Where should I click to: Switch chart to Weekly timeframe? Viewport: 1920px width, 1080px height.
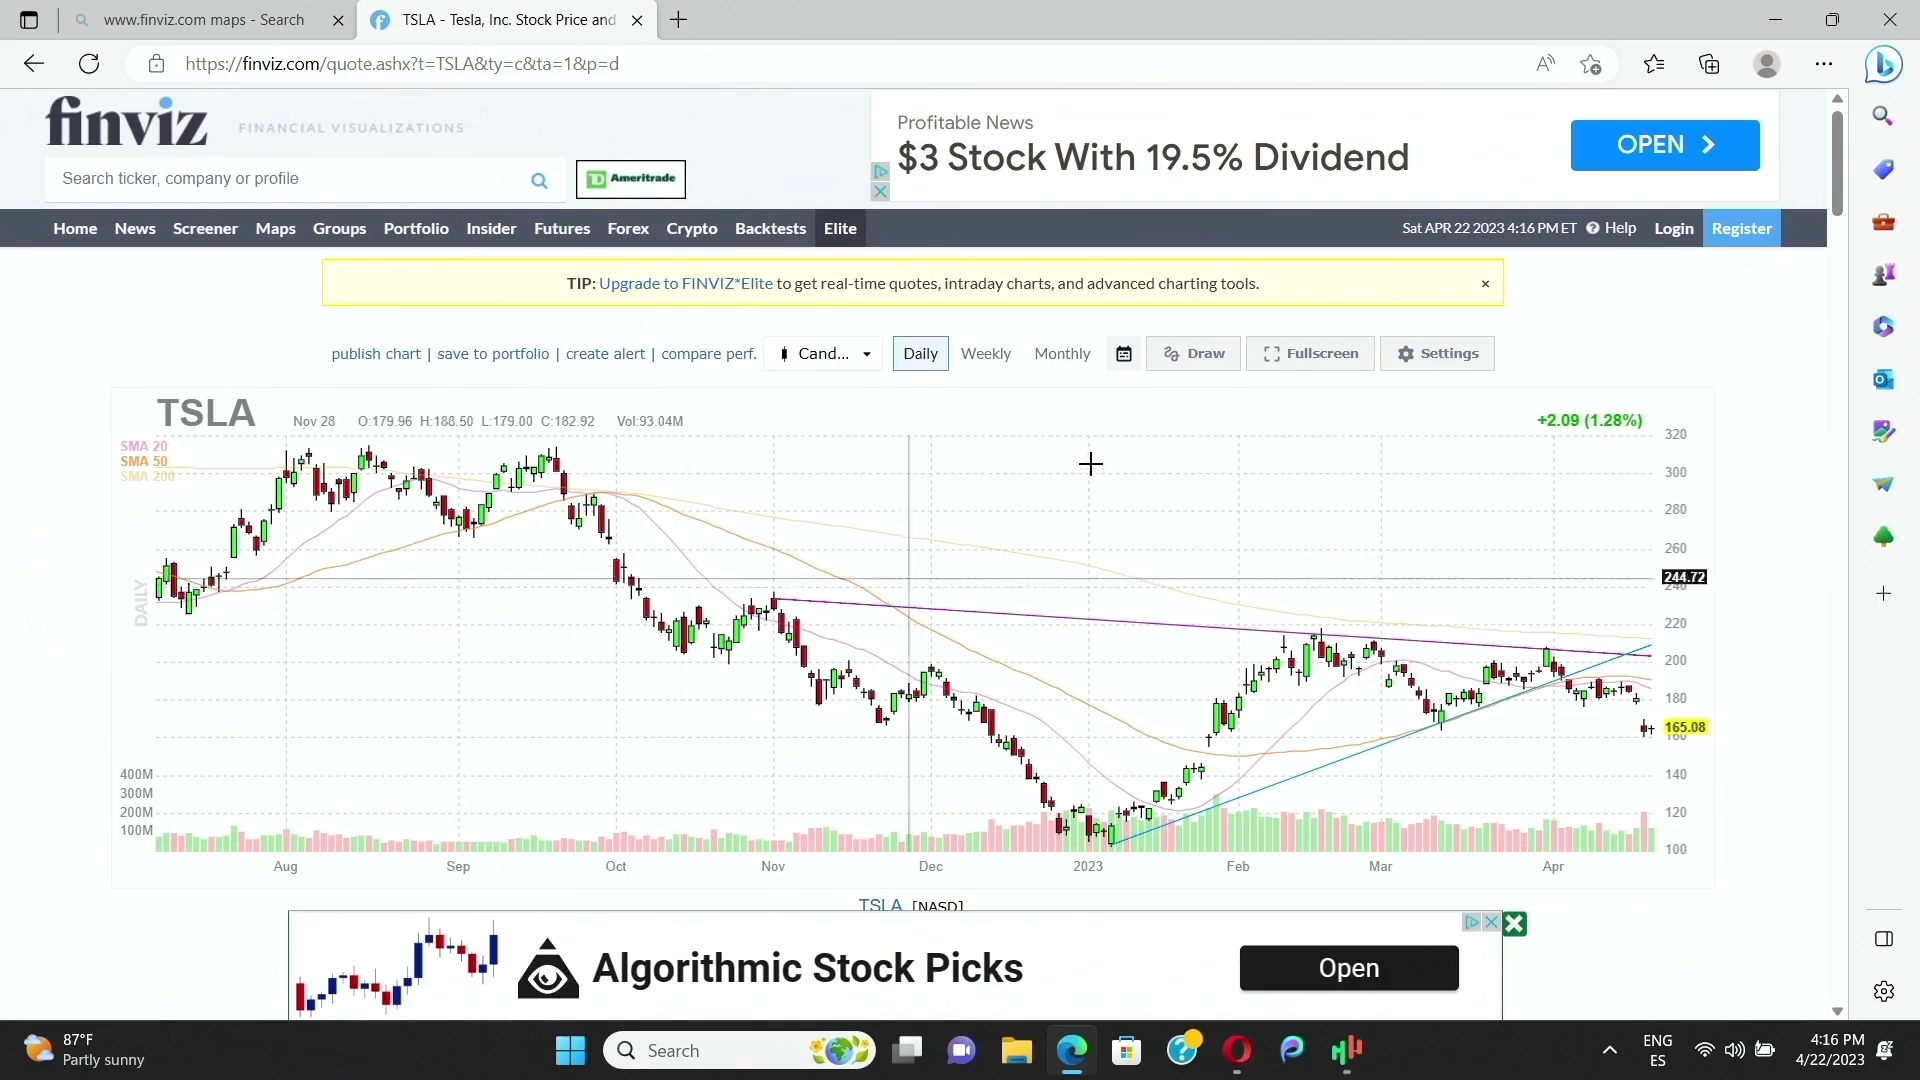(985, 354)
